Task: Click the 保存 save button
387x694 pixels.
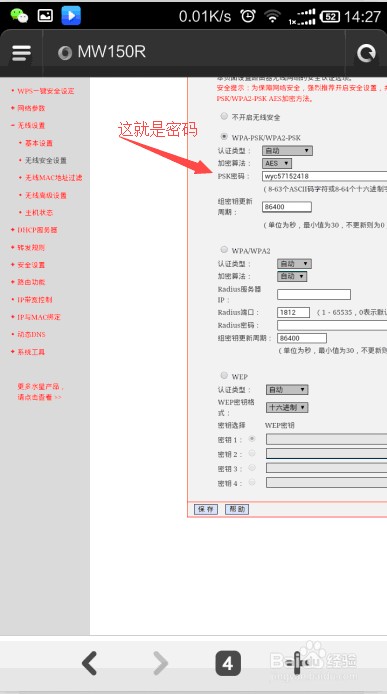Action: 206,509
